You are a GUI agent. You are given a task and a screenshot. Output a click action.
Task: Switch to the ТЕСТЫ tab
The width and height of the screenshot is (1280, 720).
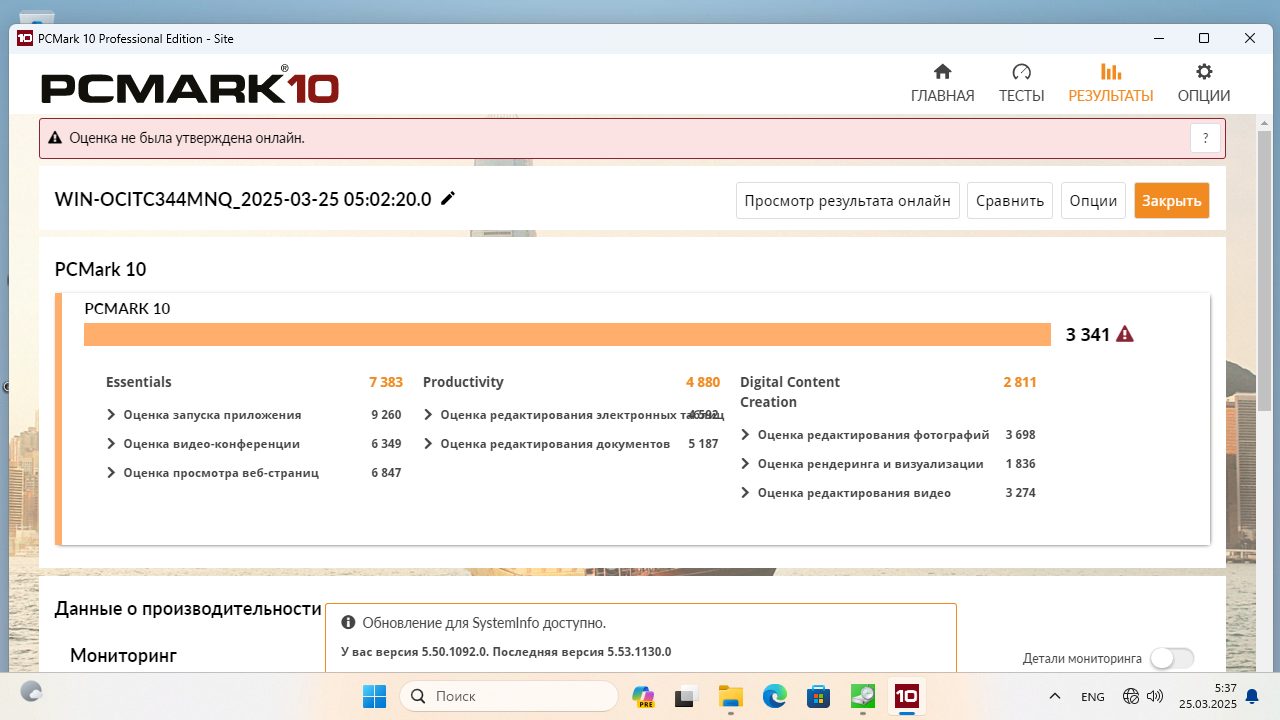click(1021, 84)
